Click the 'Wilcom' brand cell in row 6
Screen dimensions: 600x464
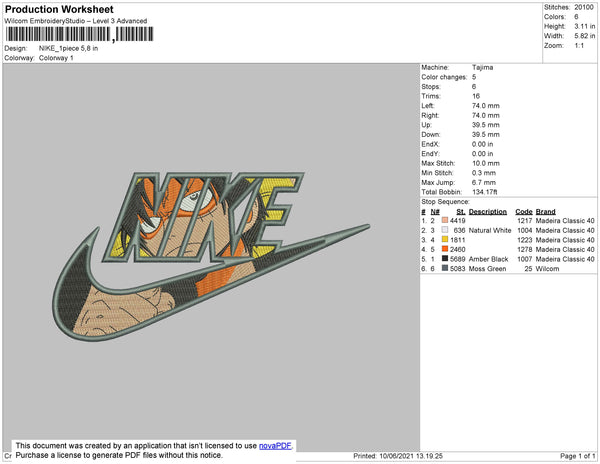[547, 269]
